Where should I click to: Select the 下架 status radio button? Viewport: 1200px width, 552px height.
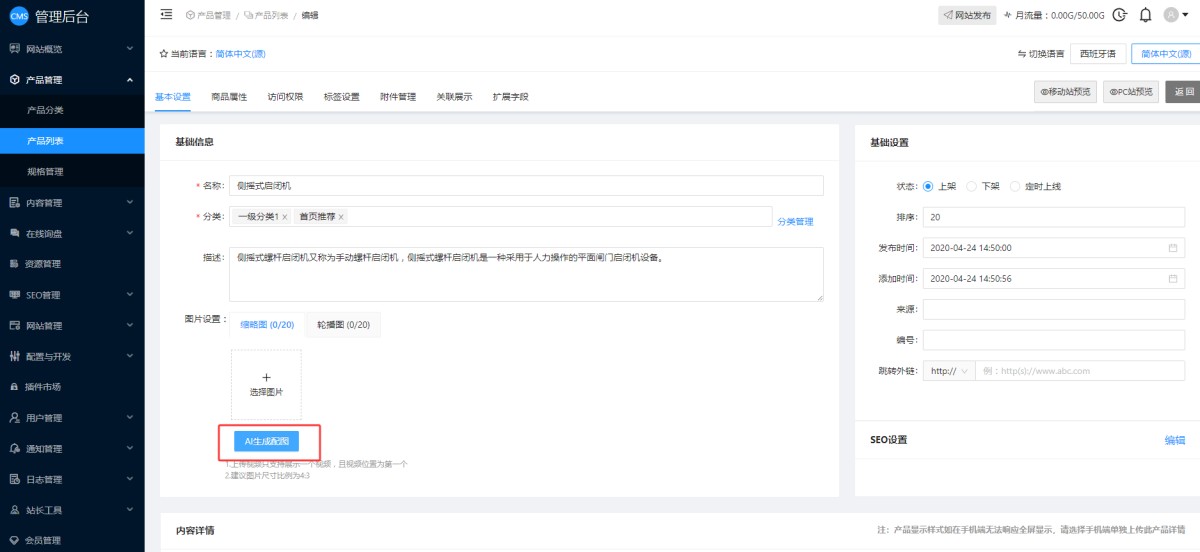tap(972, 186)
